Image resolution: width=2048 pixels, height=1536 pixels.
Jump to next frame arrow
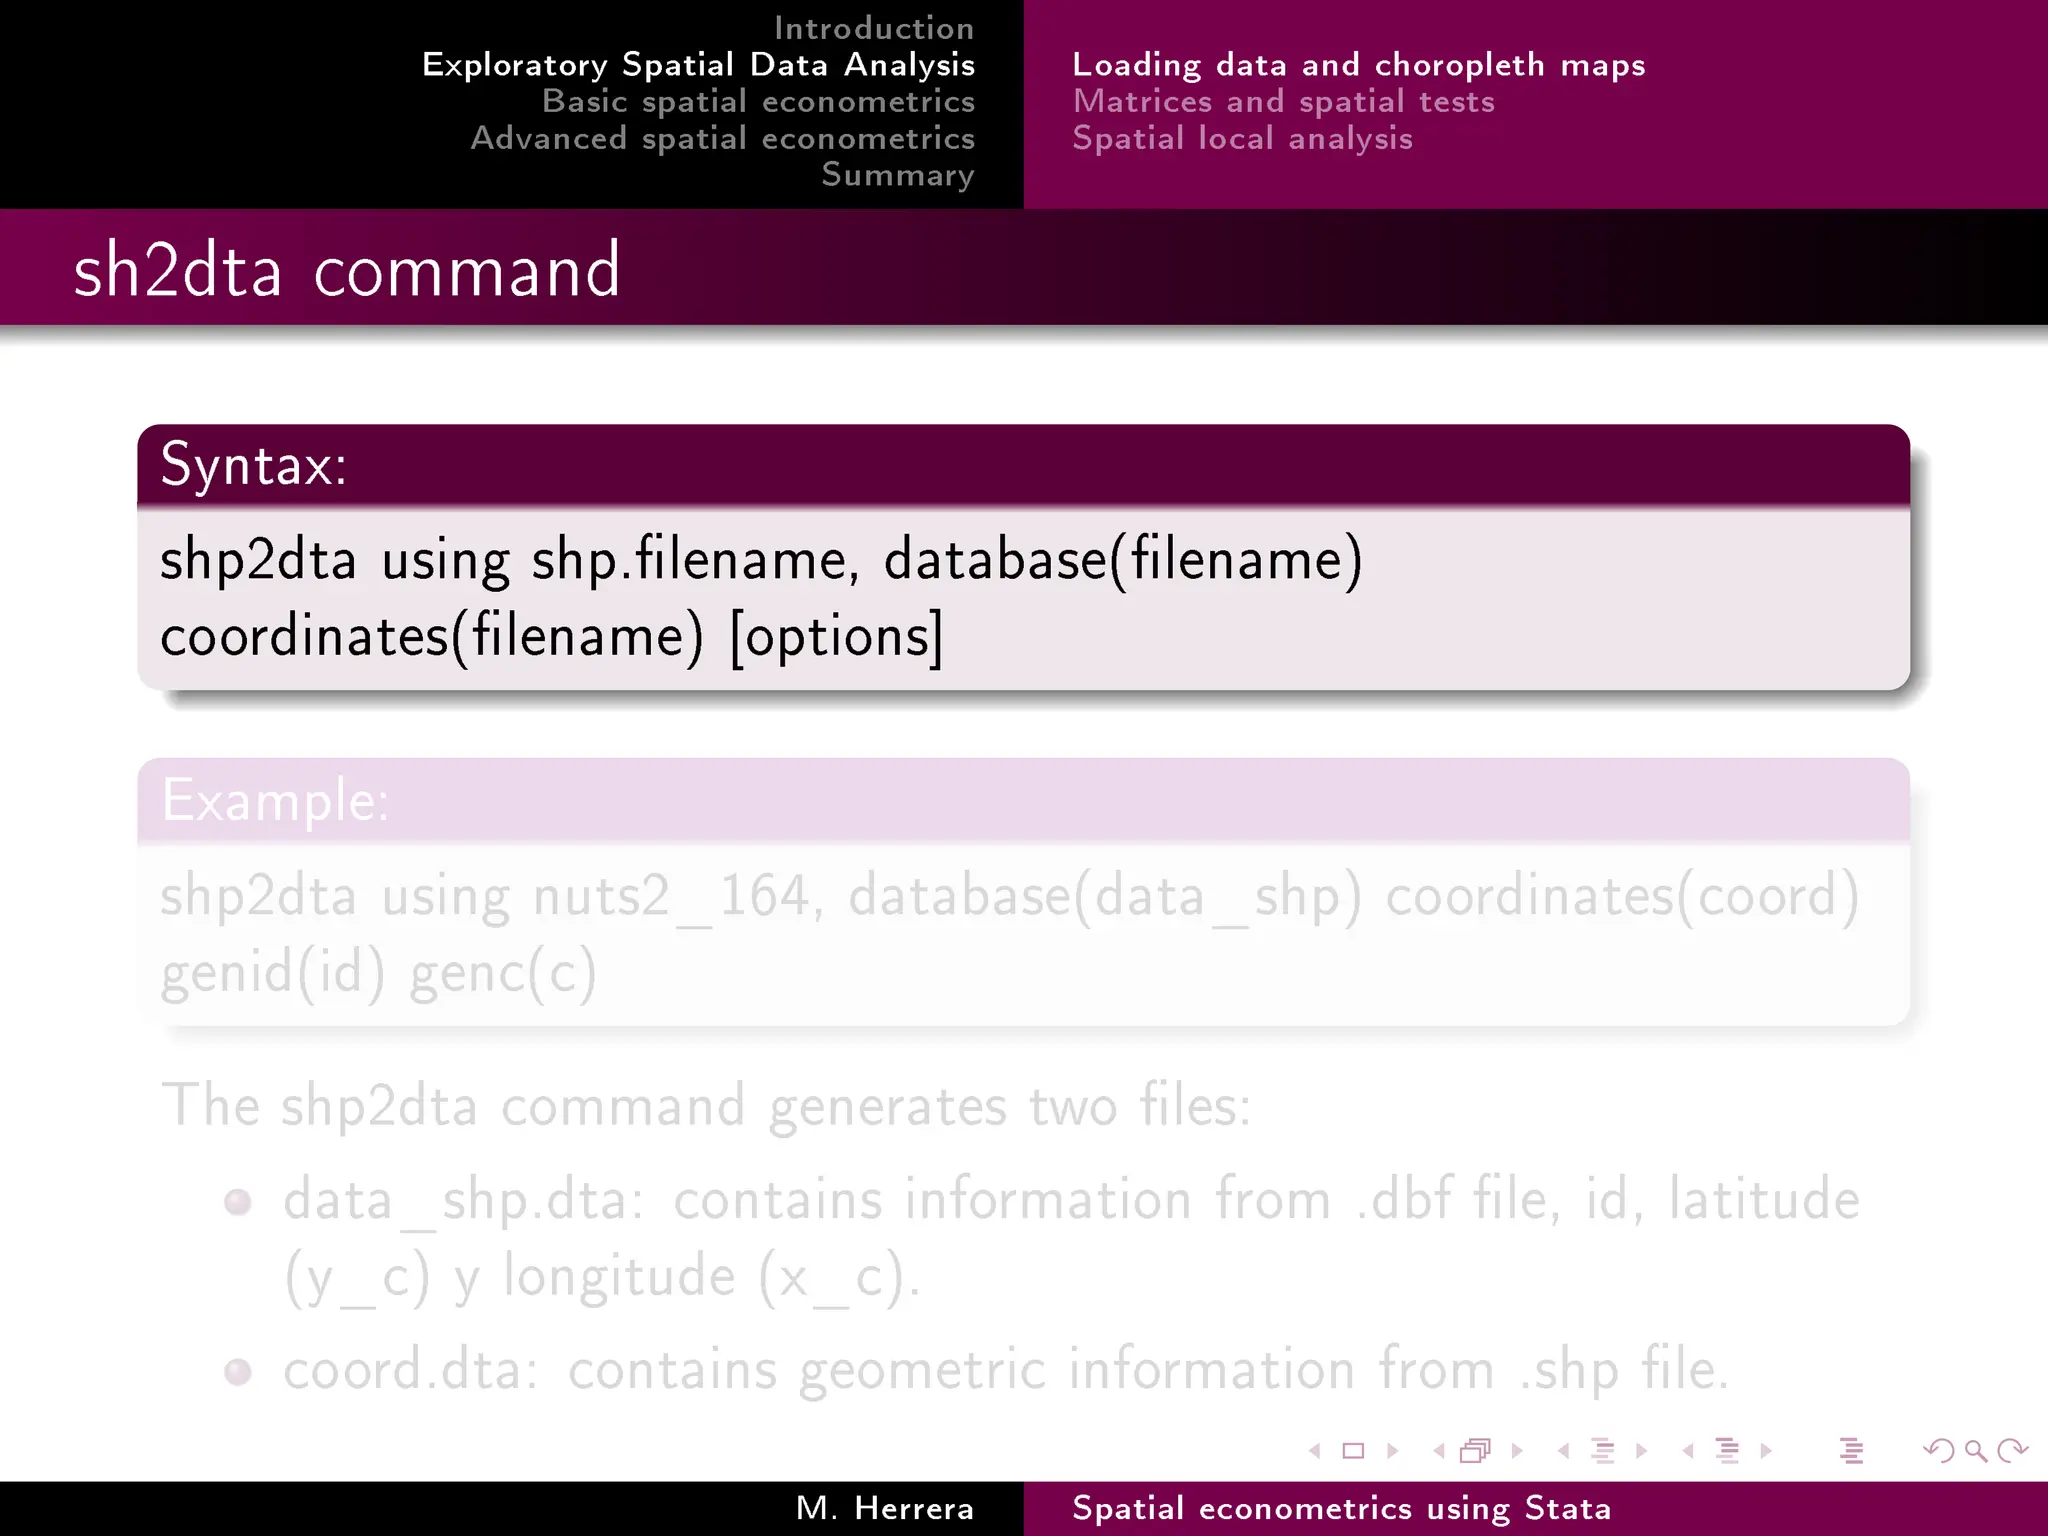(x=1517, y=1451)
